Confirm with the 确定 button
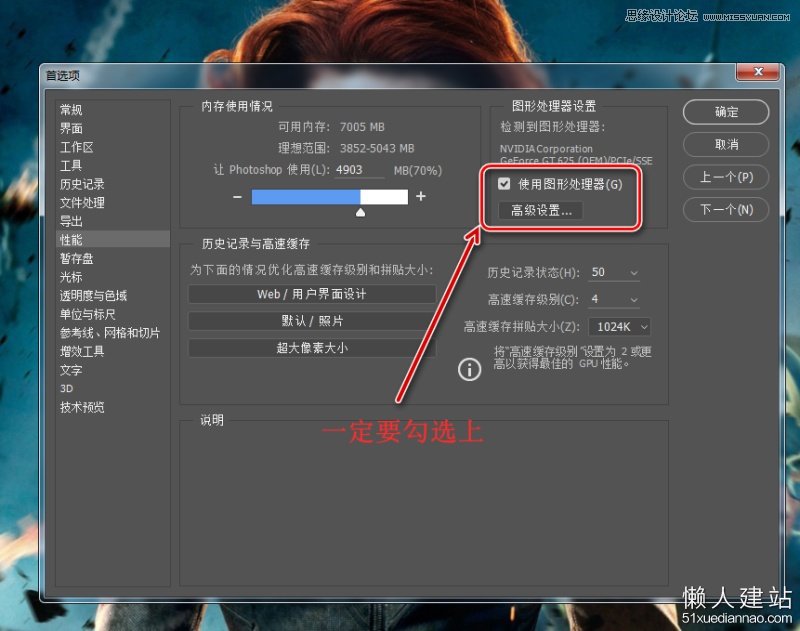Viewport: 800px width, 631px height. point(726,112)
